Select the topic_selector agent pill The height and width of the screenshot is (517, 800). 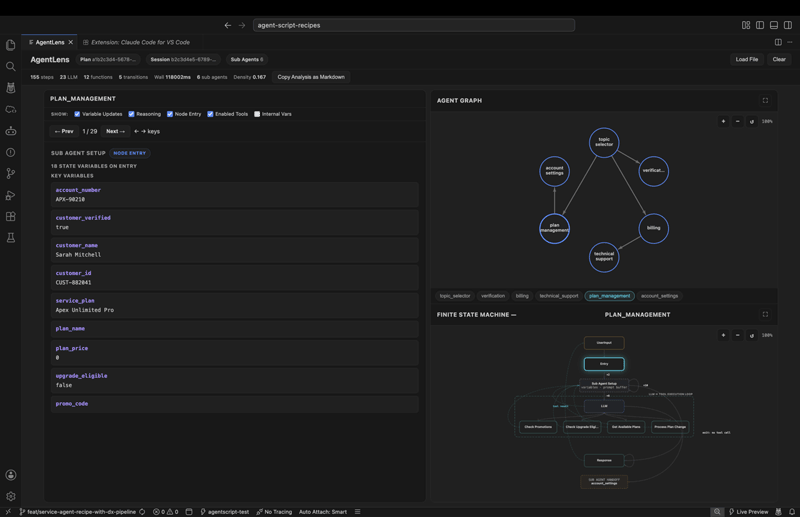455,296
